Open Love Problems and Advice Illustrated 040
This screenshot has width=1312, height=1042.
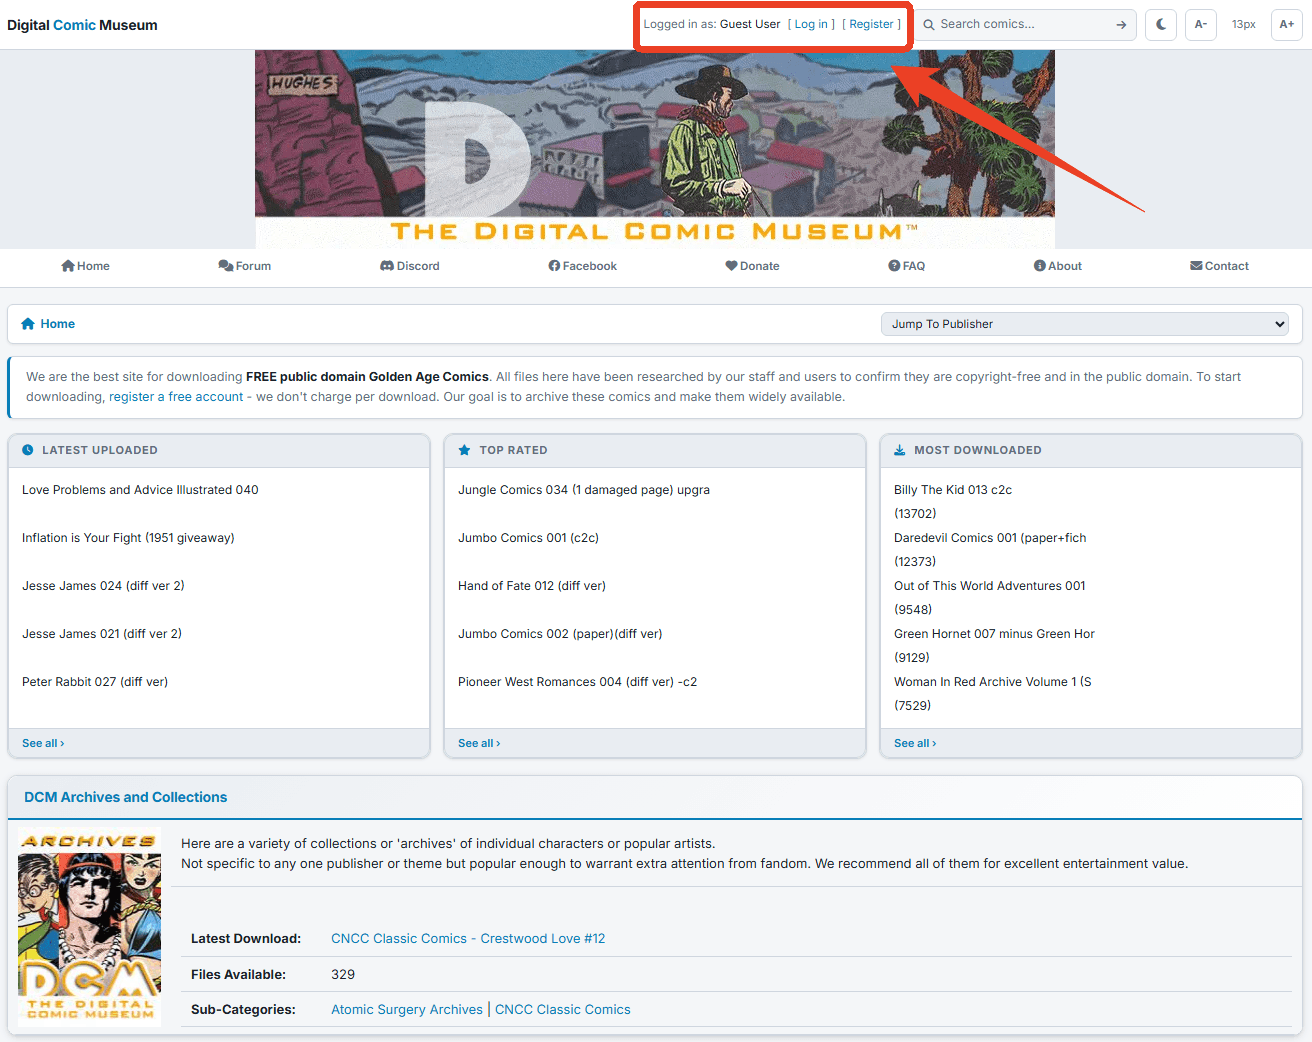pyautogui.click(x=140, y=490)
